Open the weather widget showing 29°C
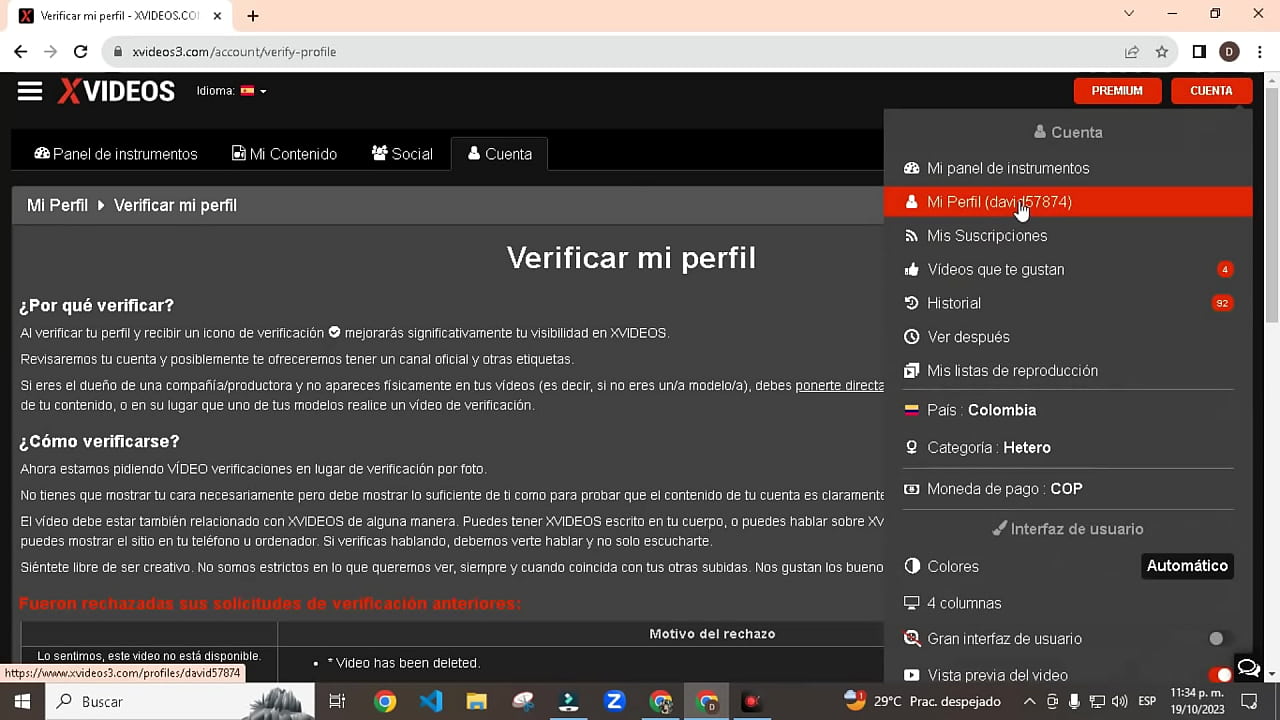The image size is (1280, 720). coord(921,701)
